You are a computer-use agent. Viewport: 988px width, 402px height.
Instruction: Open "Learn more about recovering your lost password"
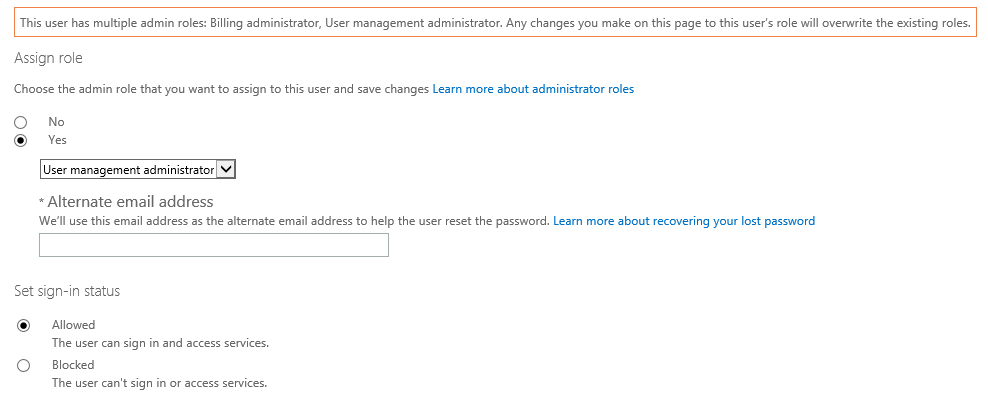coord(684,221)
